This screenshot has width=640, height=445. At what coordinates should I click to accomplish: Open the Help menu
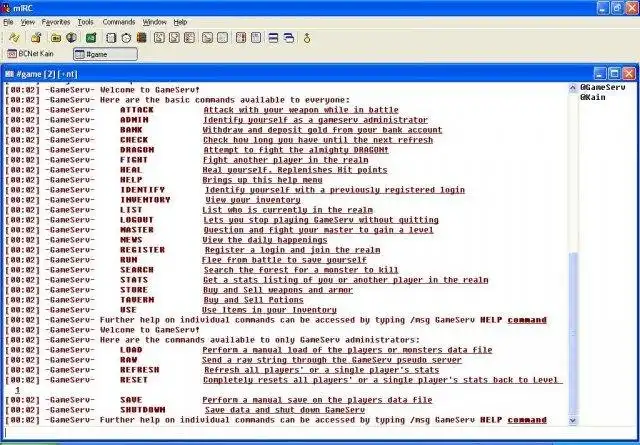pos(180,22)
